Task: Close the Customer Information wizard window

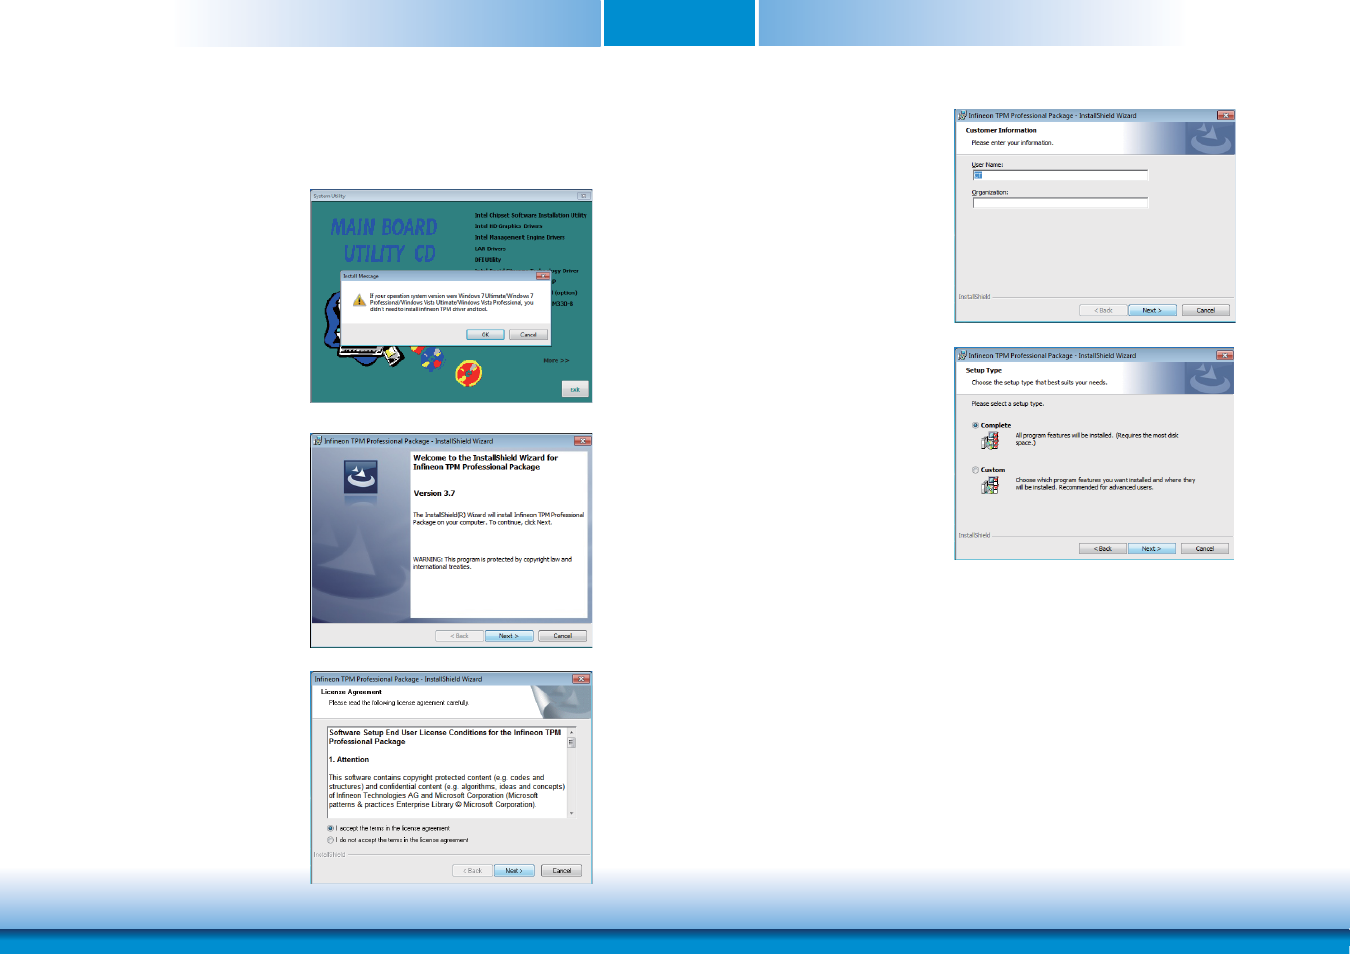Action: click(1225, 115)
